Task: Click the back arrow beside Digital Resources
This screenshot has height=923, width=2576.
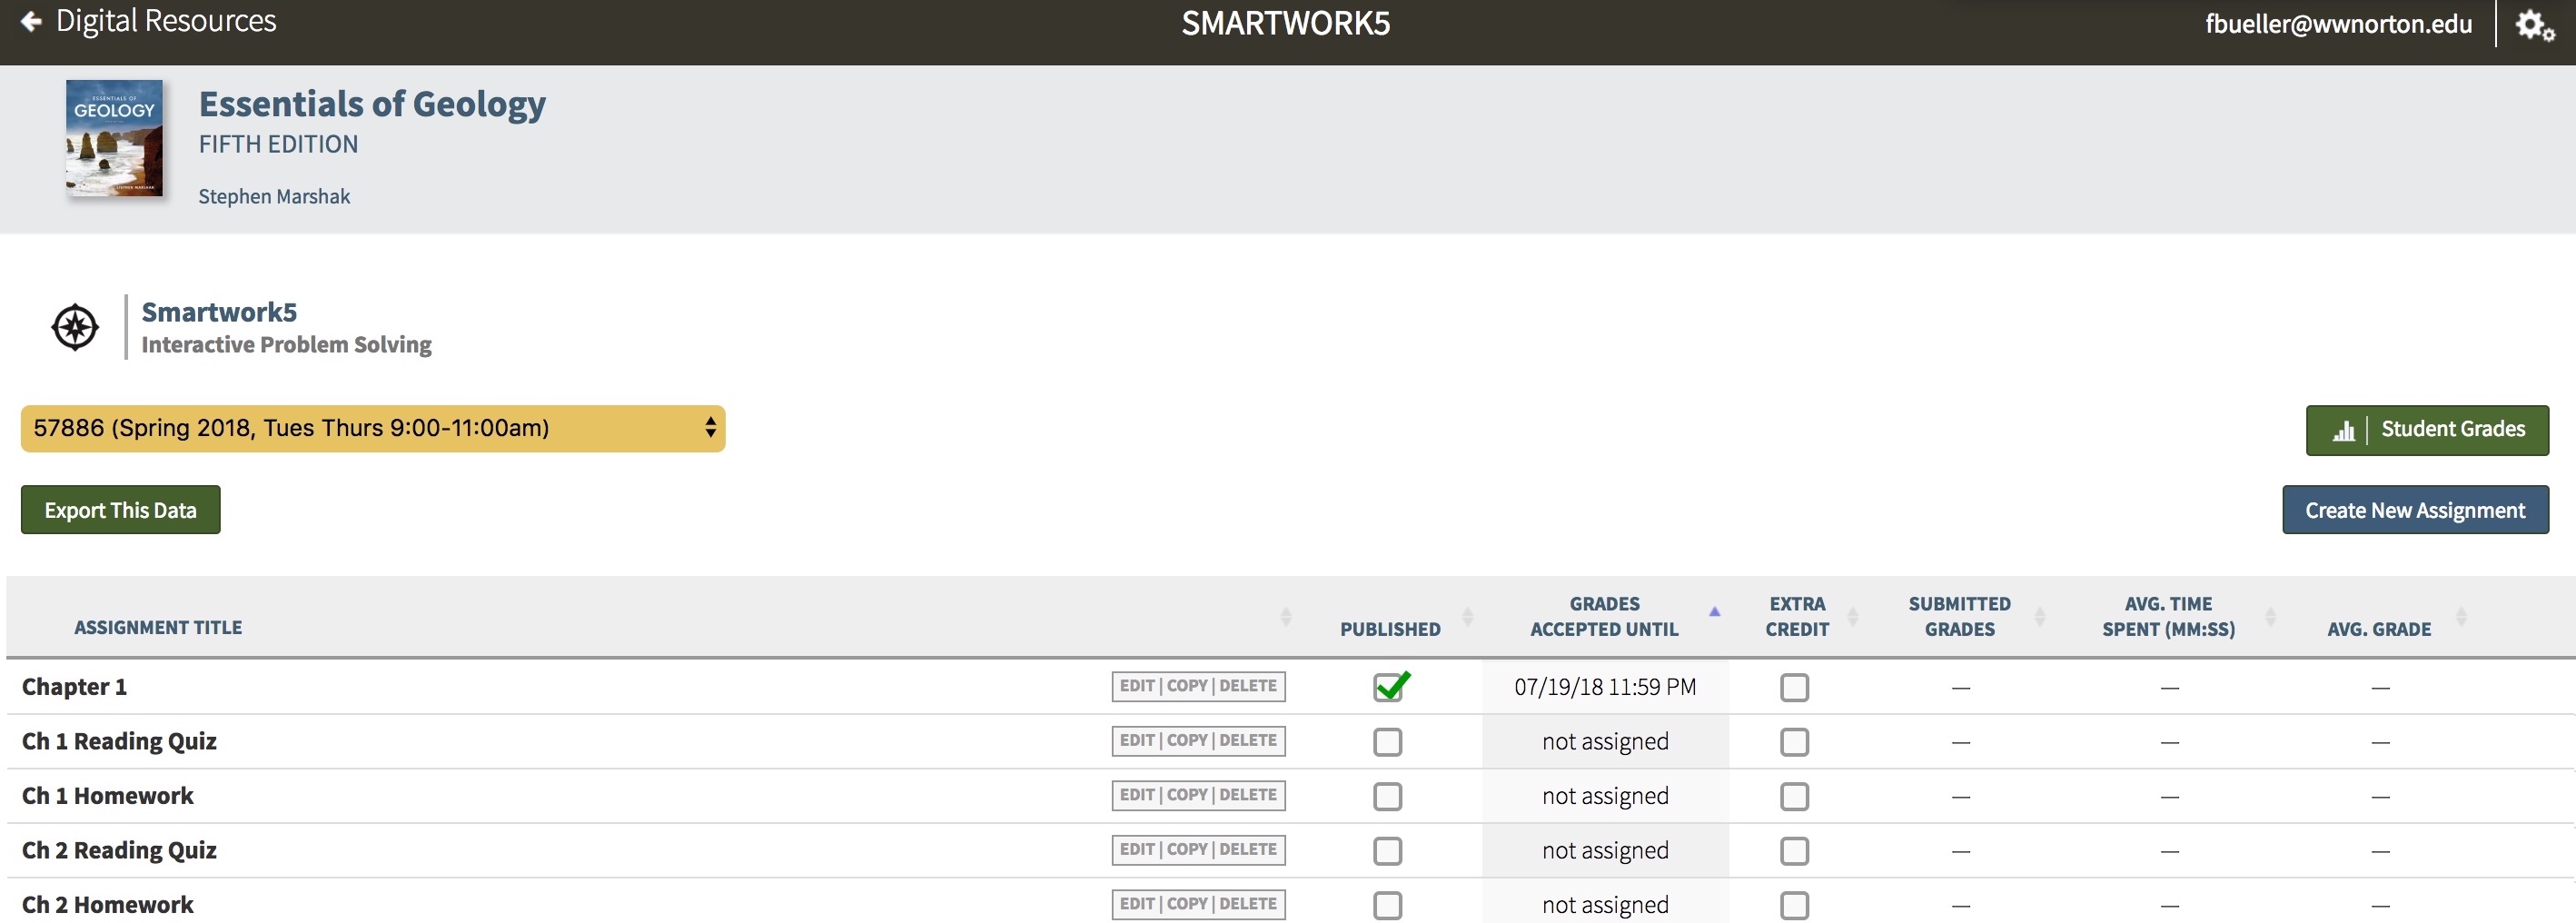Action: coord(31,21)
